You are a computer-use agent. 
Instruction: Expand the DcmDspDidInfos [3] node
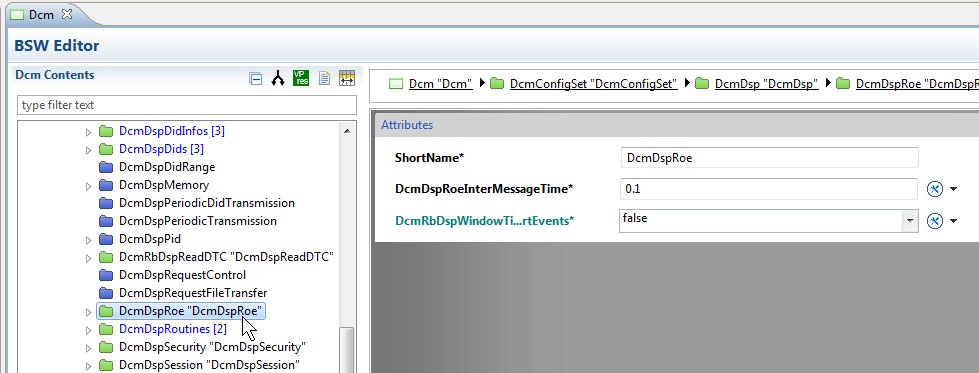(x=88, y=132)
